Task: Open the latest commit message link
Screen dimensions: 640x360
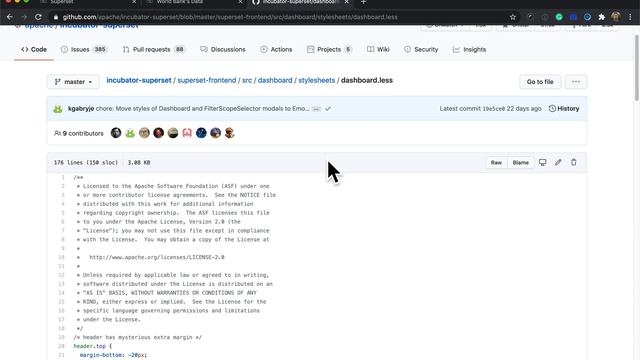Action: click(202, 109)
